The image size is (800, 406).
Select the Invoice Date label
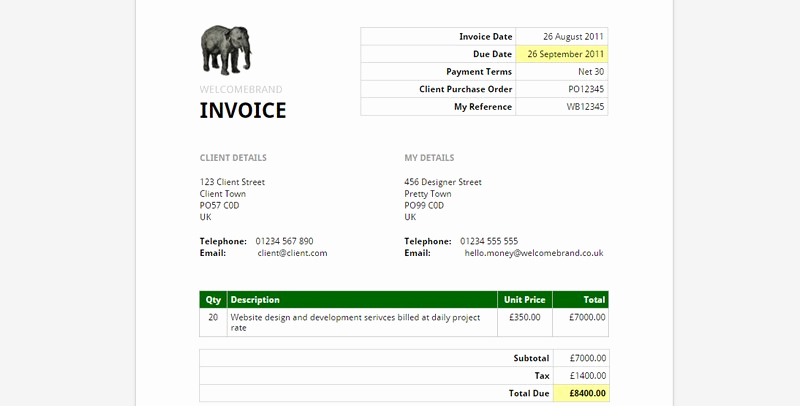(485, 37)
